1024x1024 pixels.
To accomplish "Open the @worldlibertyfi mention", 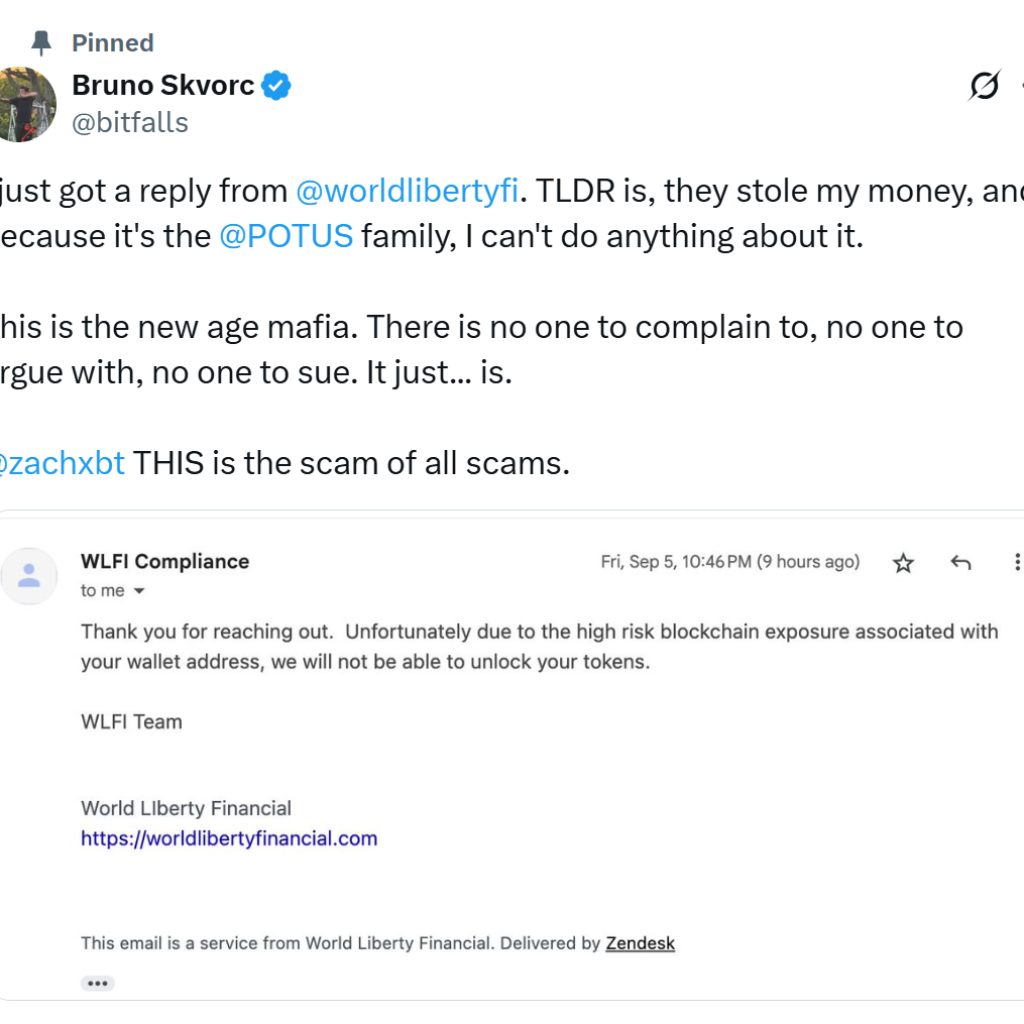I will [x=407, y=190].
